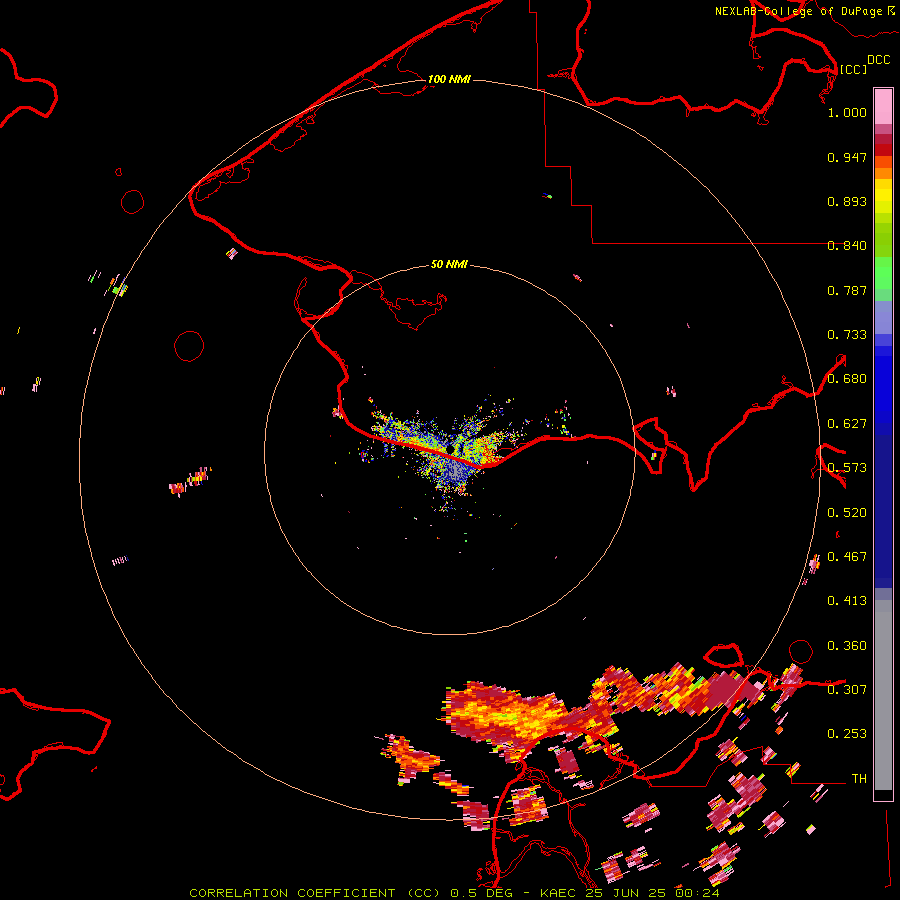
Task: Pick the bright red color bar segment
Action: click(883, 150)
